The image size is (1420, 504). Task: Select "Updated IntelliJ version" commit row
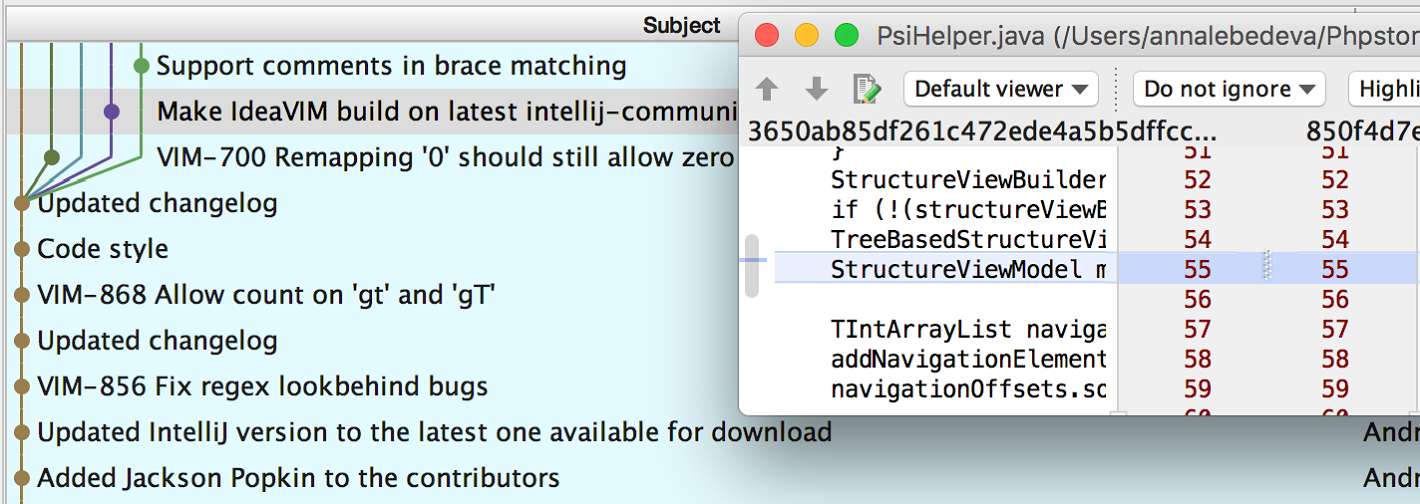[434, 432]
